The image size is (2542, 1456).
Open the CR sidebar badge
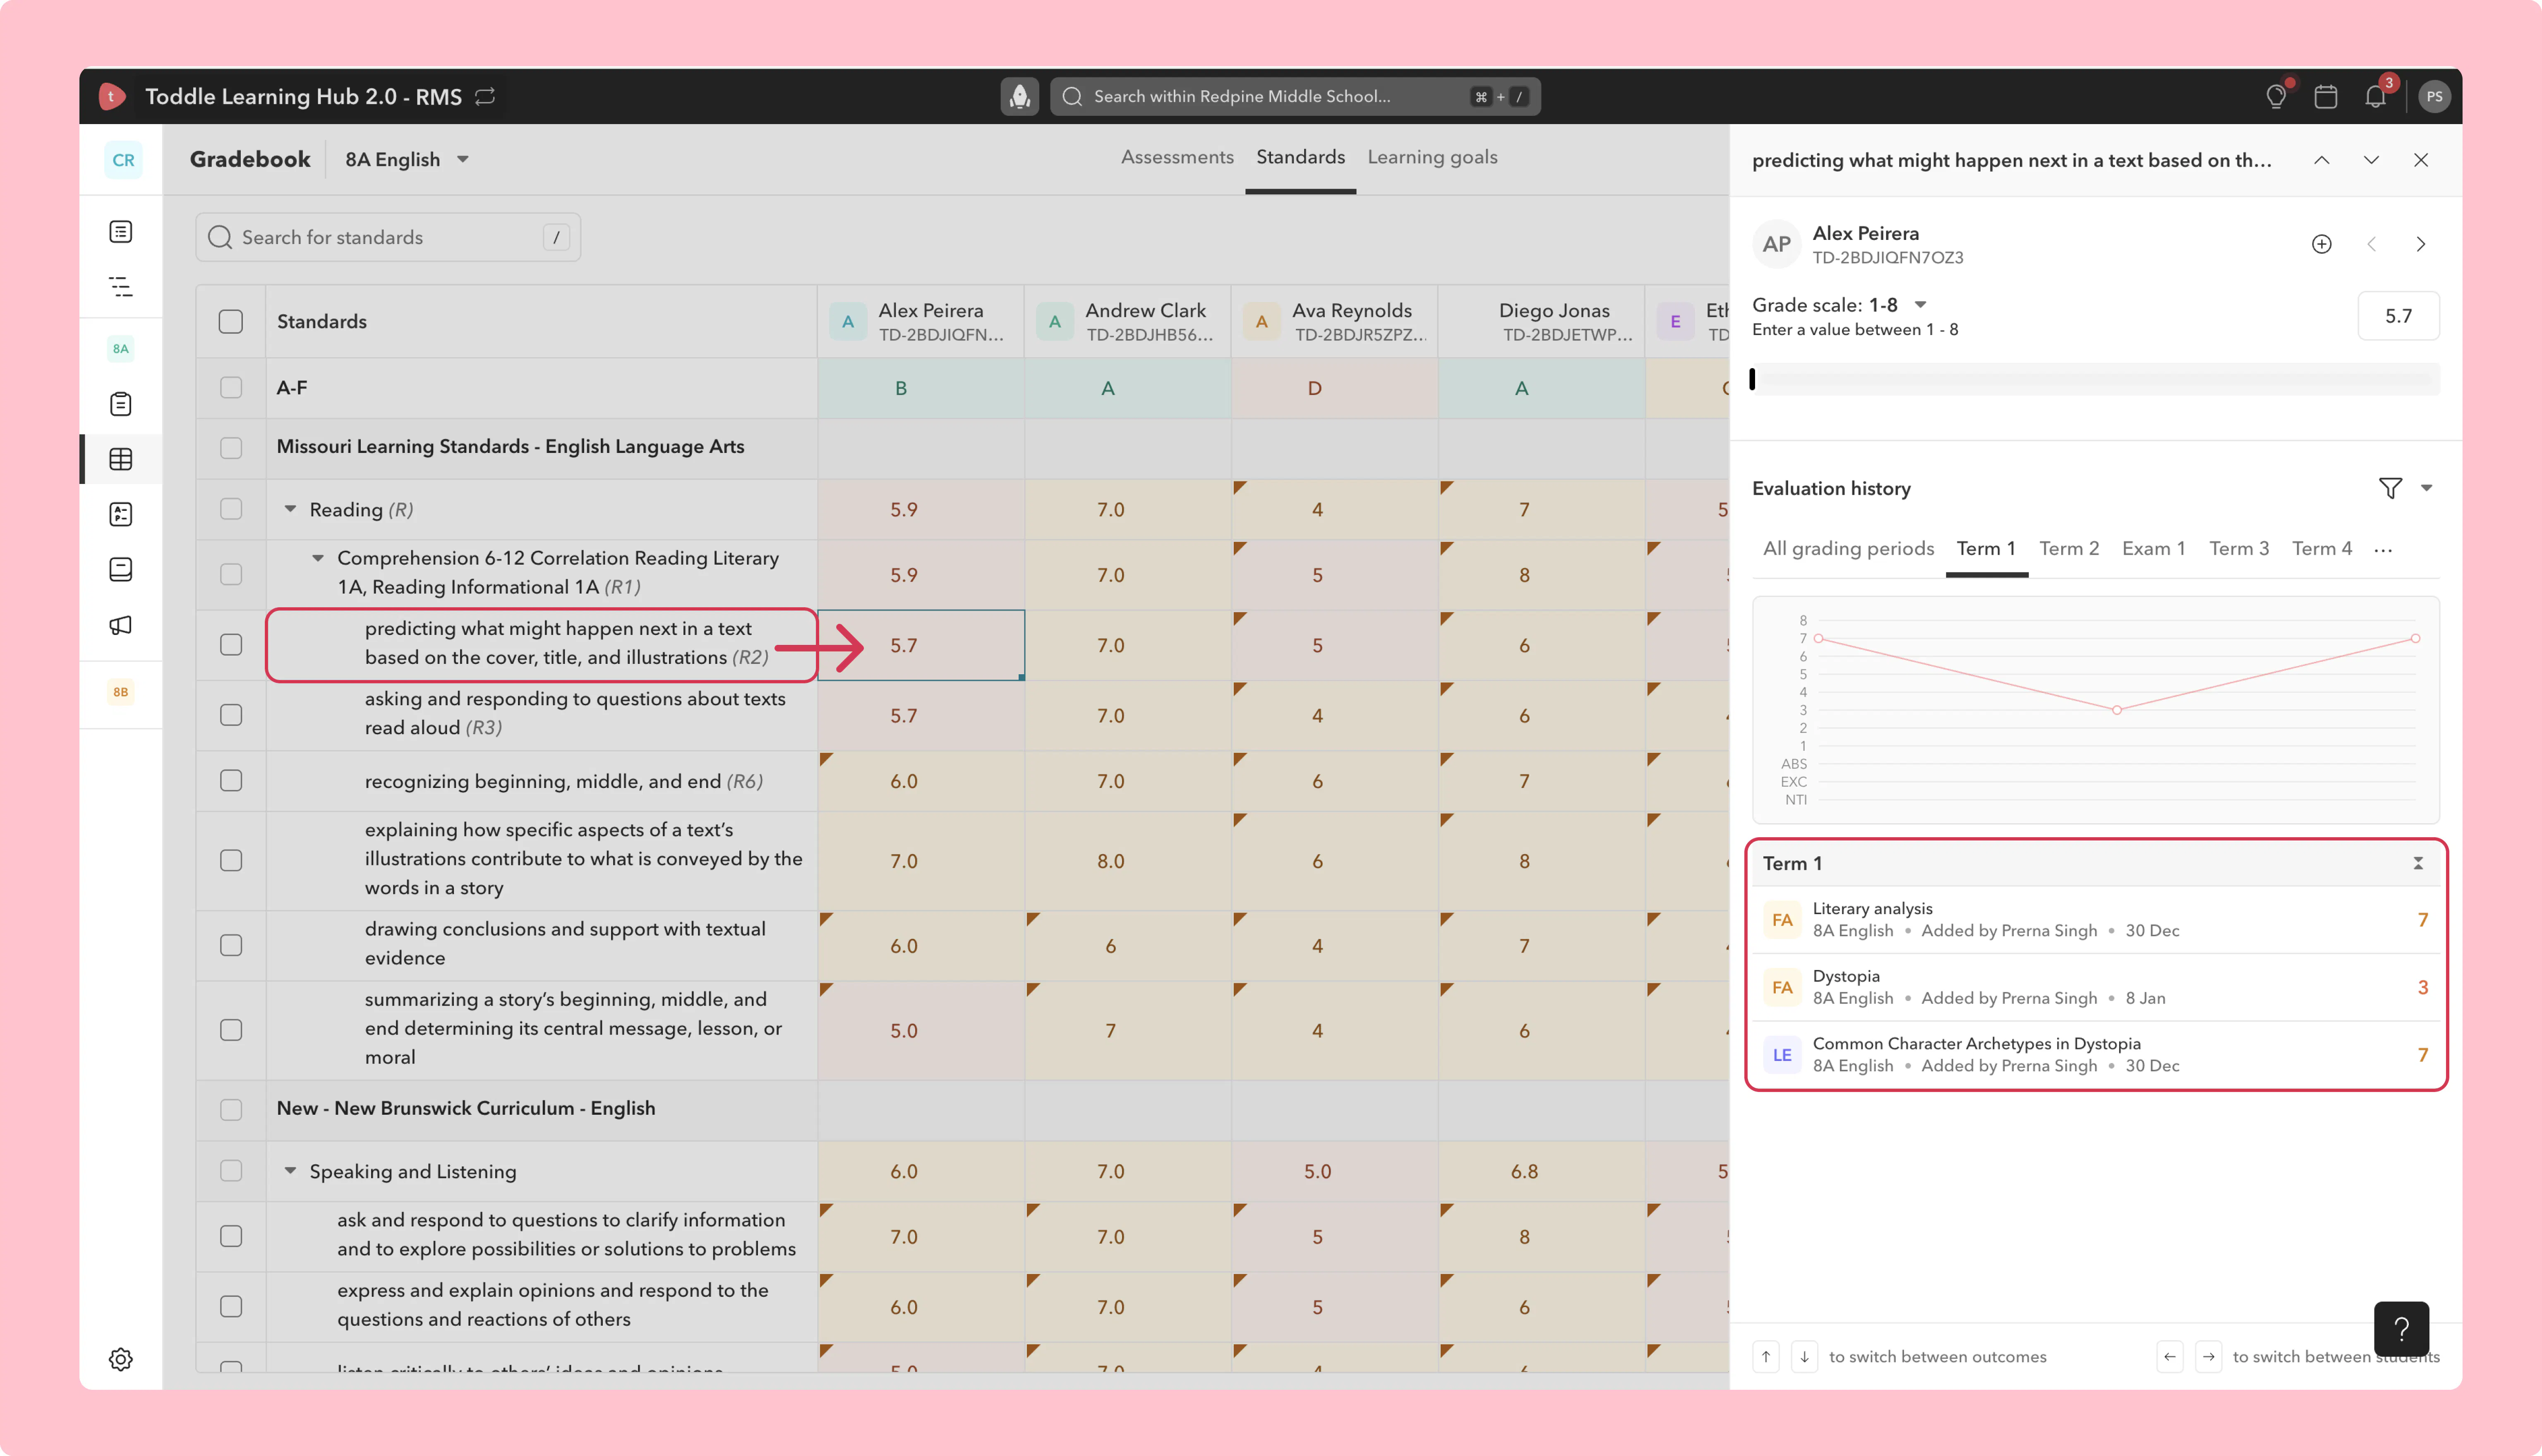(123, 160)
